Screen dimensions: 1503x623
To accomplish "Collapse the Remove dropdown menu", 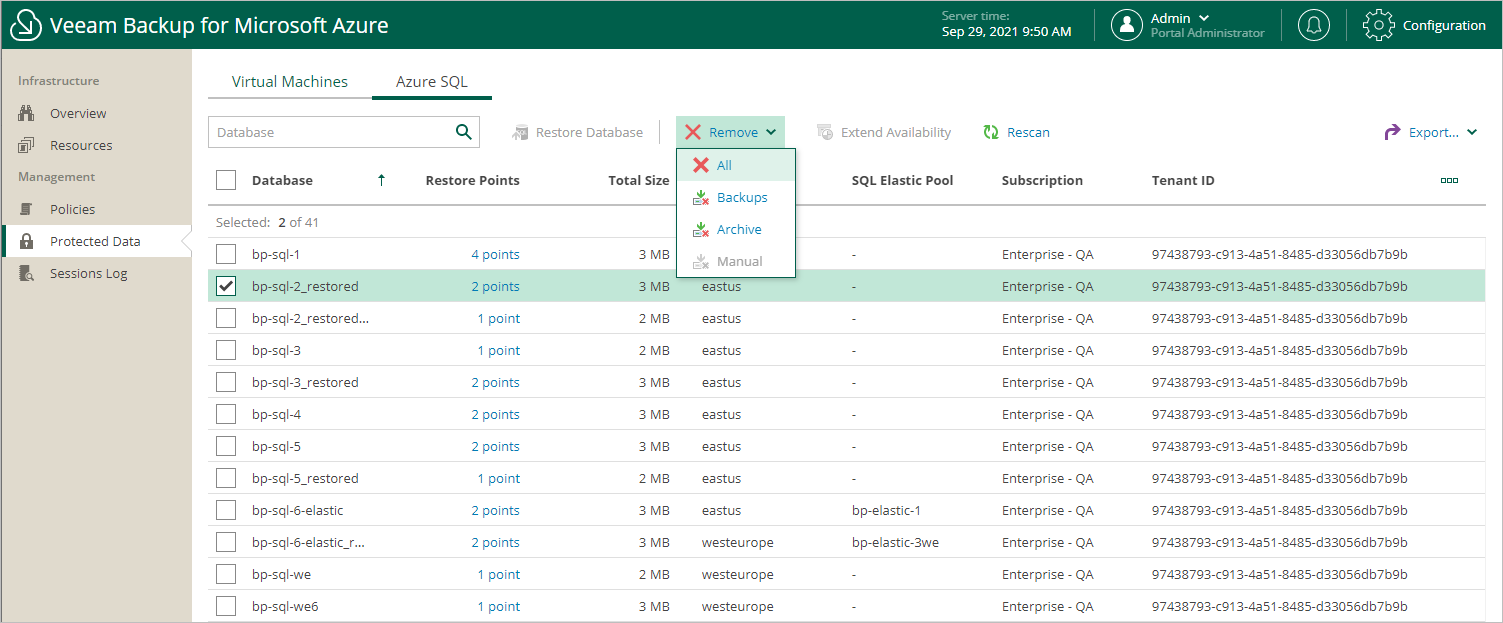I will [730, 132].
